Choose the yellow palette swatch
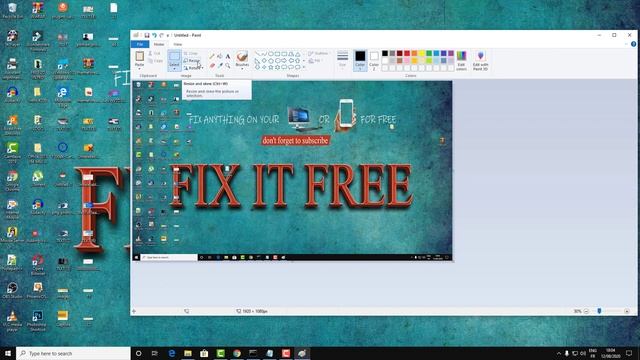 tap(422, 53)
